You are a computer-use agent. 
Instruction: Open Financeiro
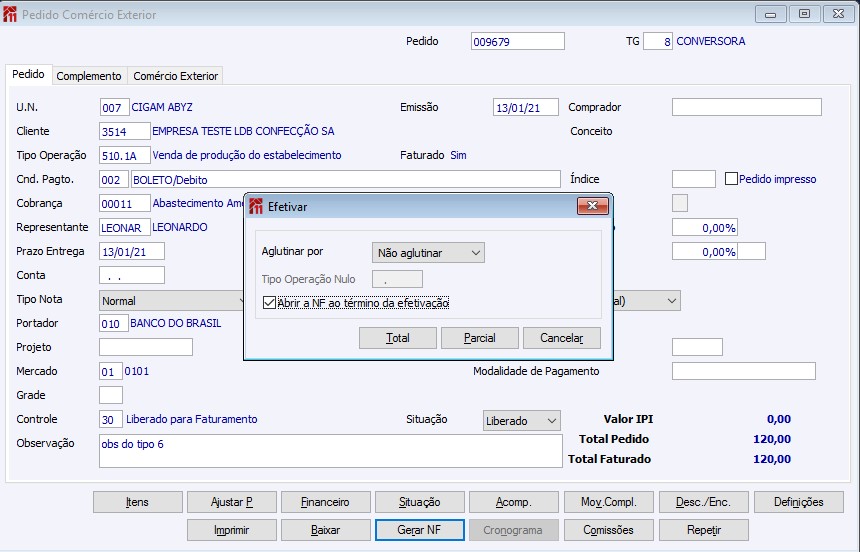click(x=325, y=502)
